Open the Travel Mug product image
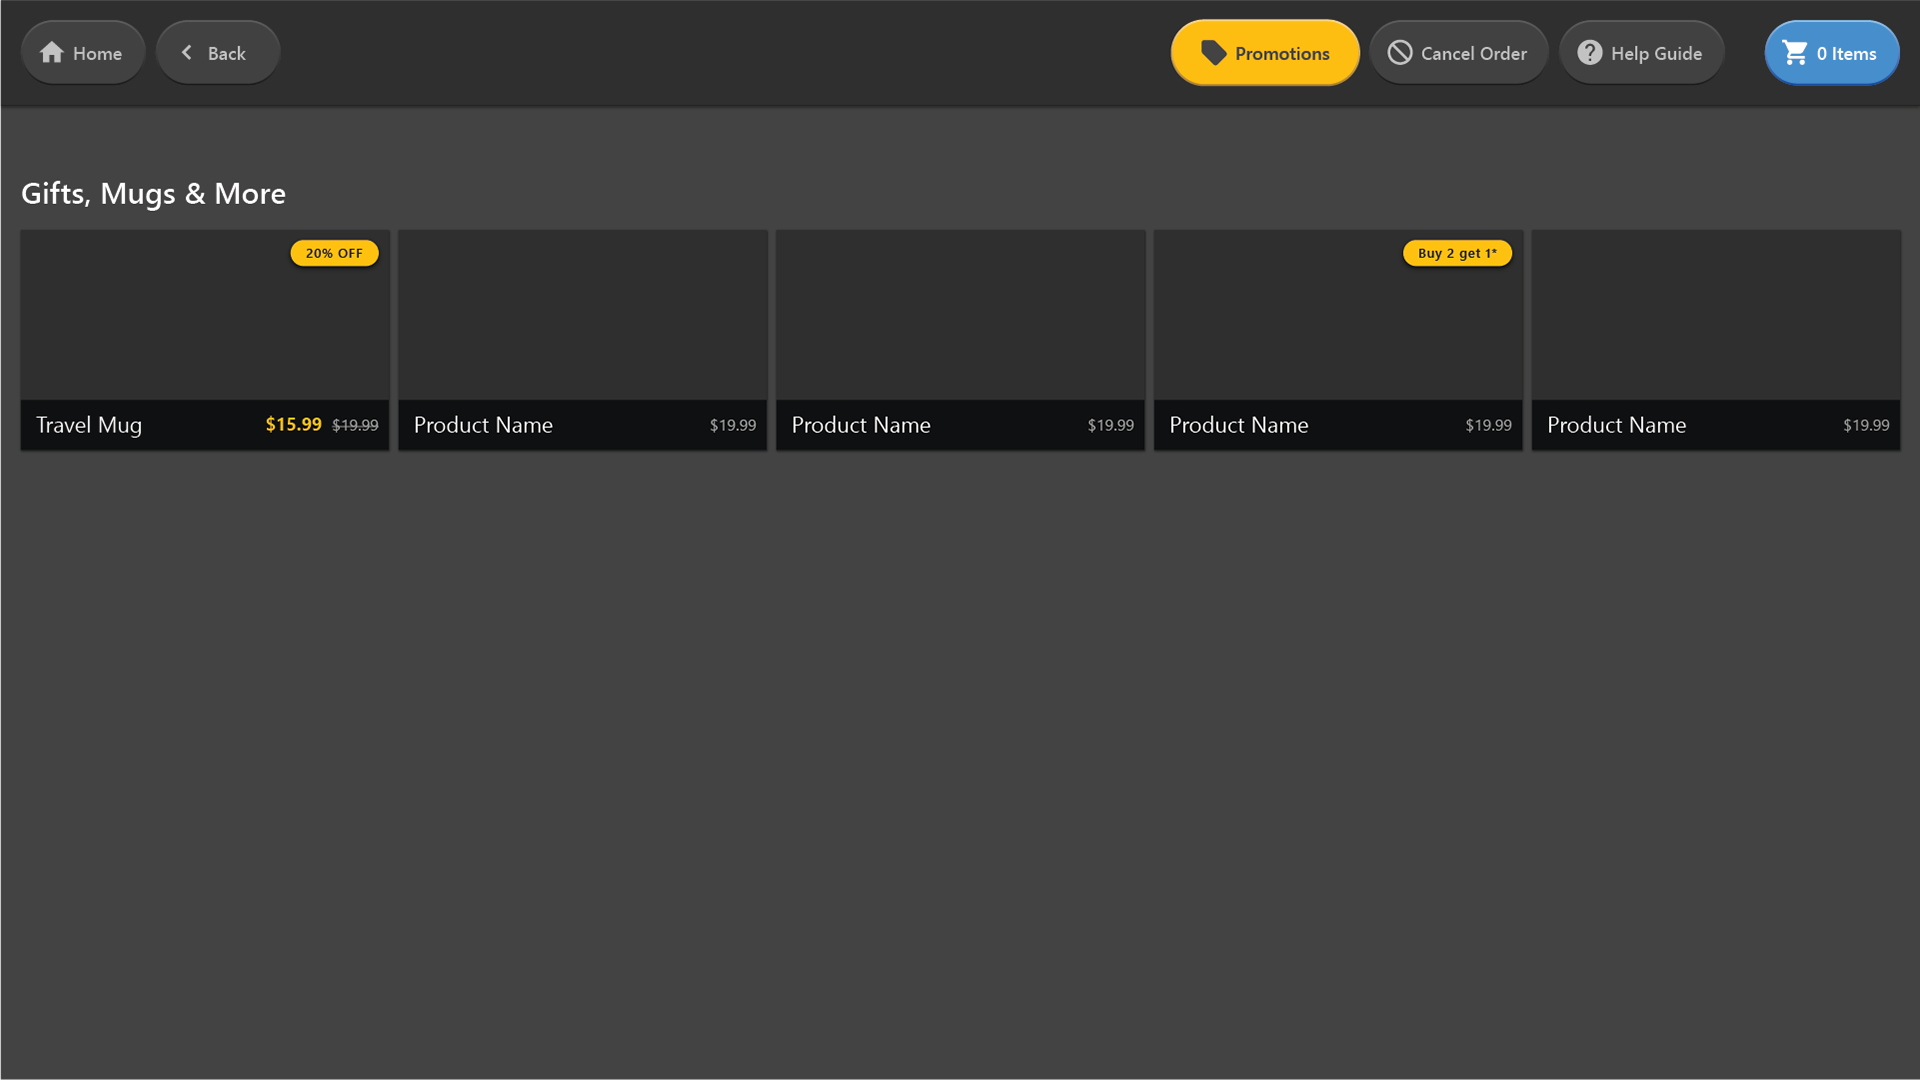 pos(205,315)
